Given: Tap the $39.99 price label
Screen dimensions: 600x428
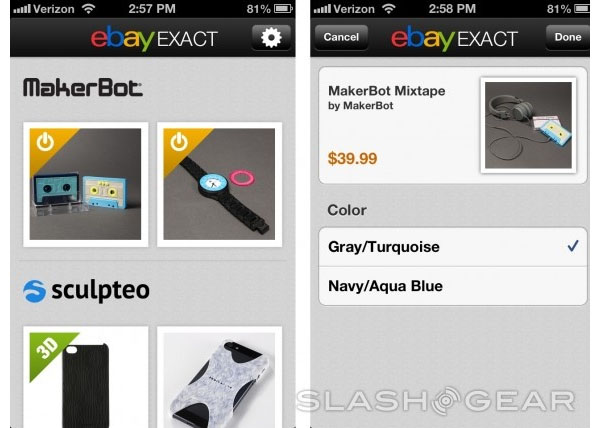Looking at the screenshot, I should tap(352, 158).
